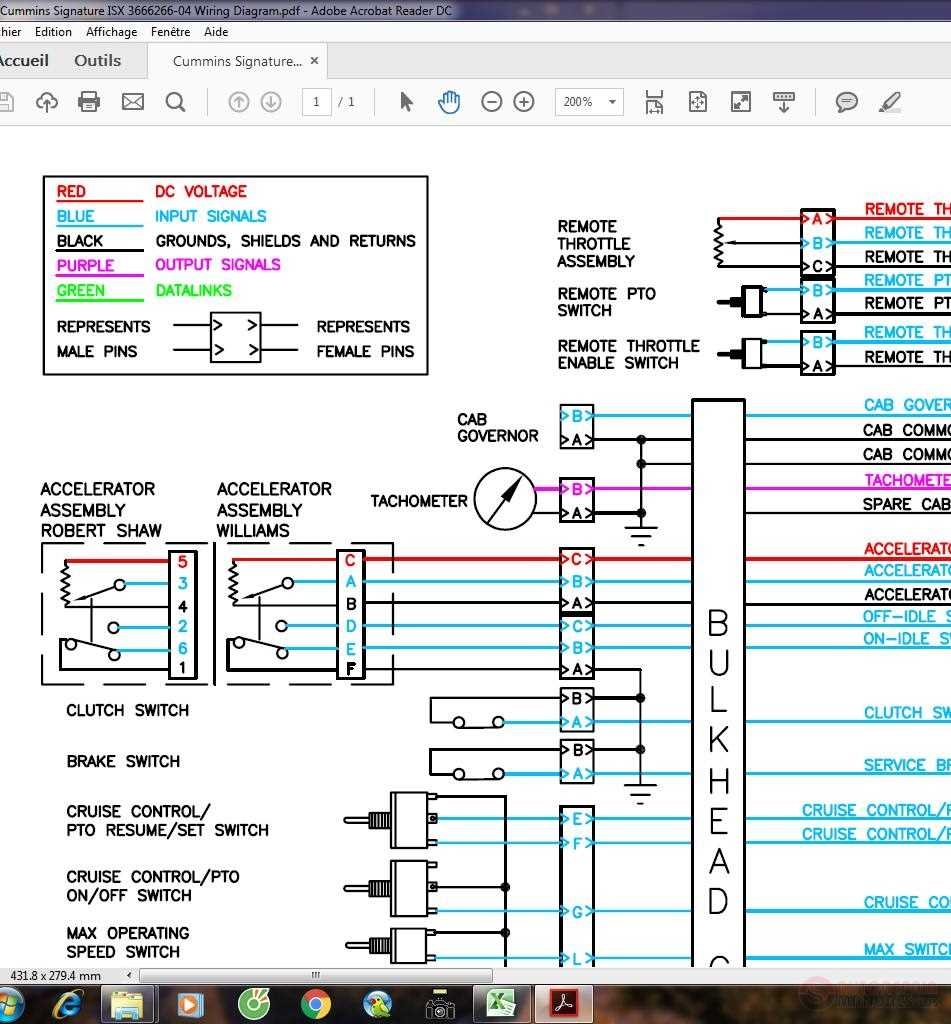Select the Hand tool for panning

coord(449,101)
